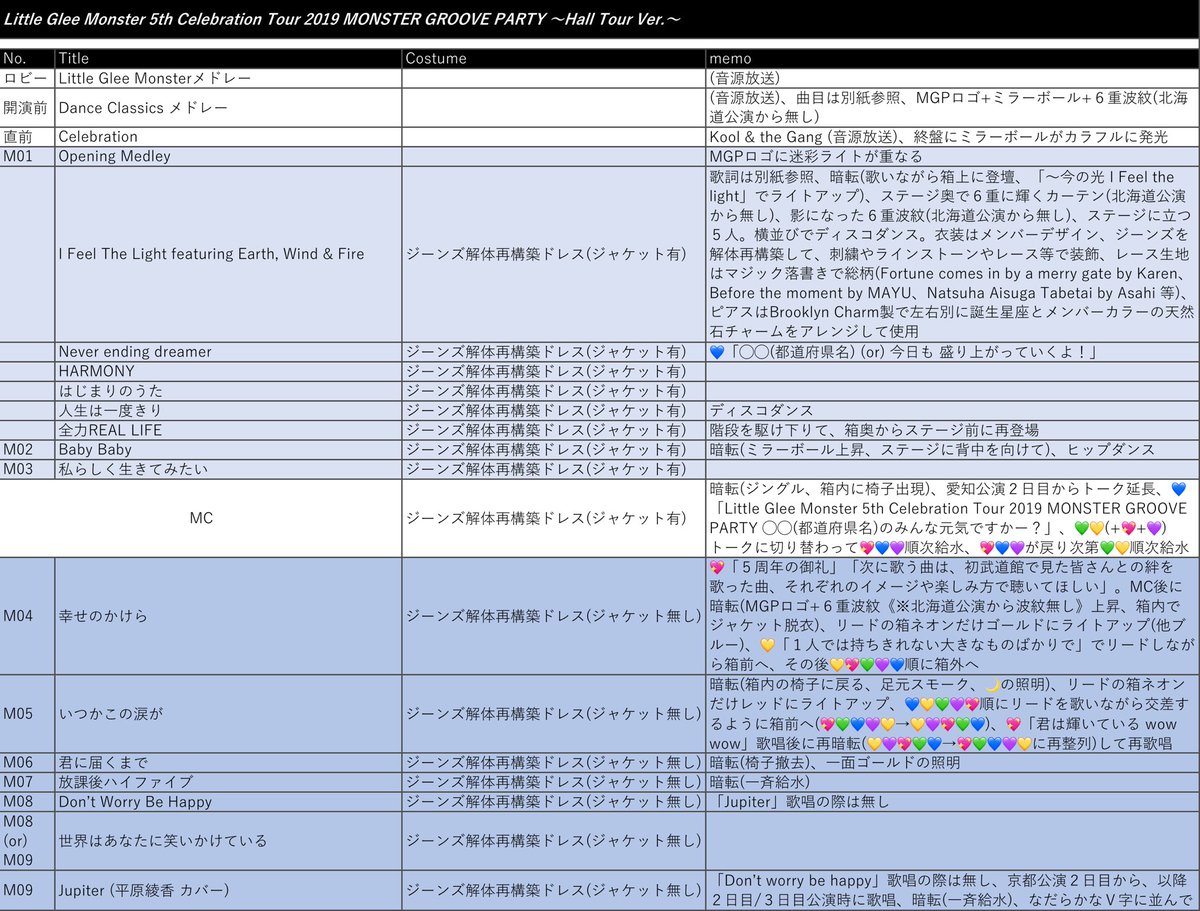Select the 'M03' cell
This screenshot has width=1200, height=911.
[28, 469]
